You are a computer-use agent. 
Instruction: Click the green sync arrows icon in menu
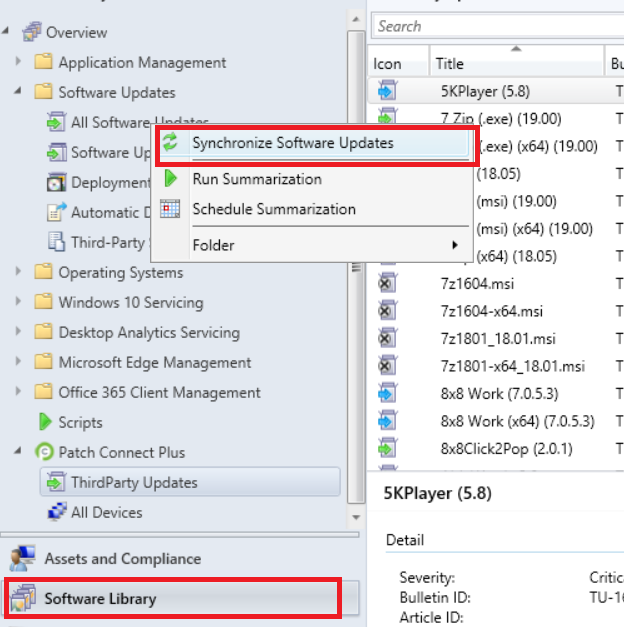[170, 142]
